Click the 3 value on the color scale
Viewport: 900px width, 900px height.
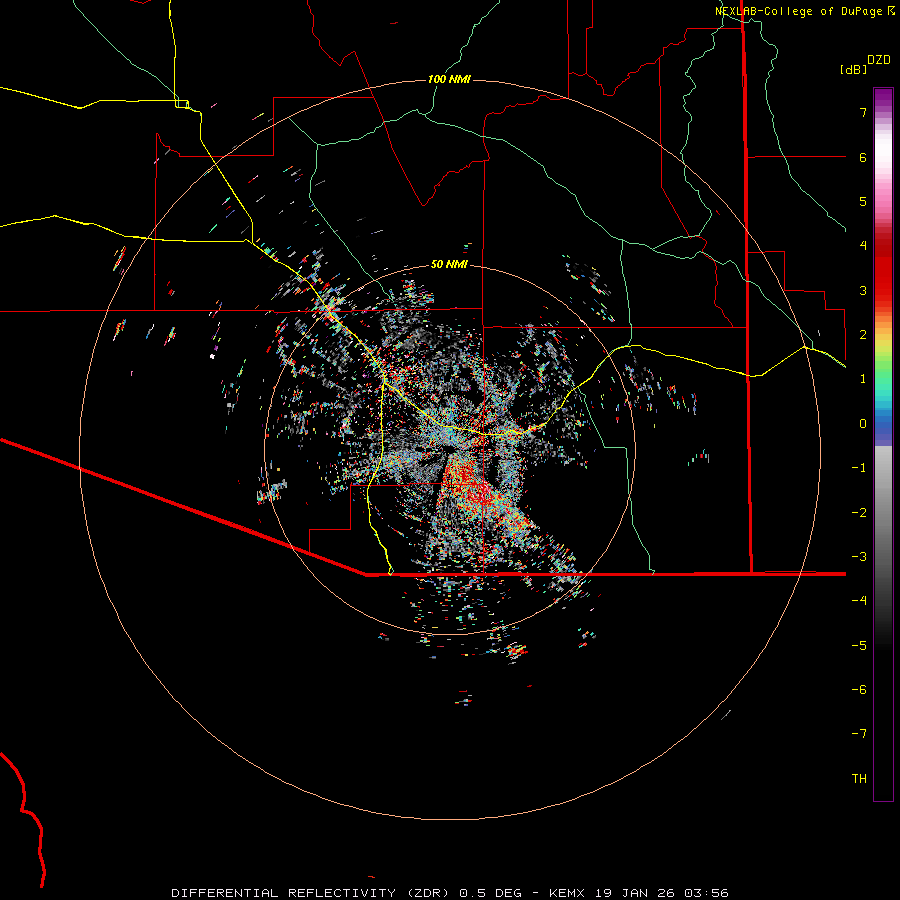coord(863,290)
